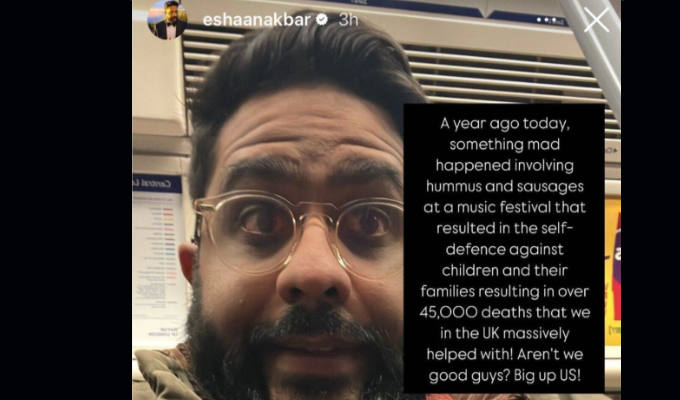Open the three-dot more options menu
Image resolution: width=680 pixels, height=400 pixels.
(x=546, y=20)
